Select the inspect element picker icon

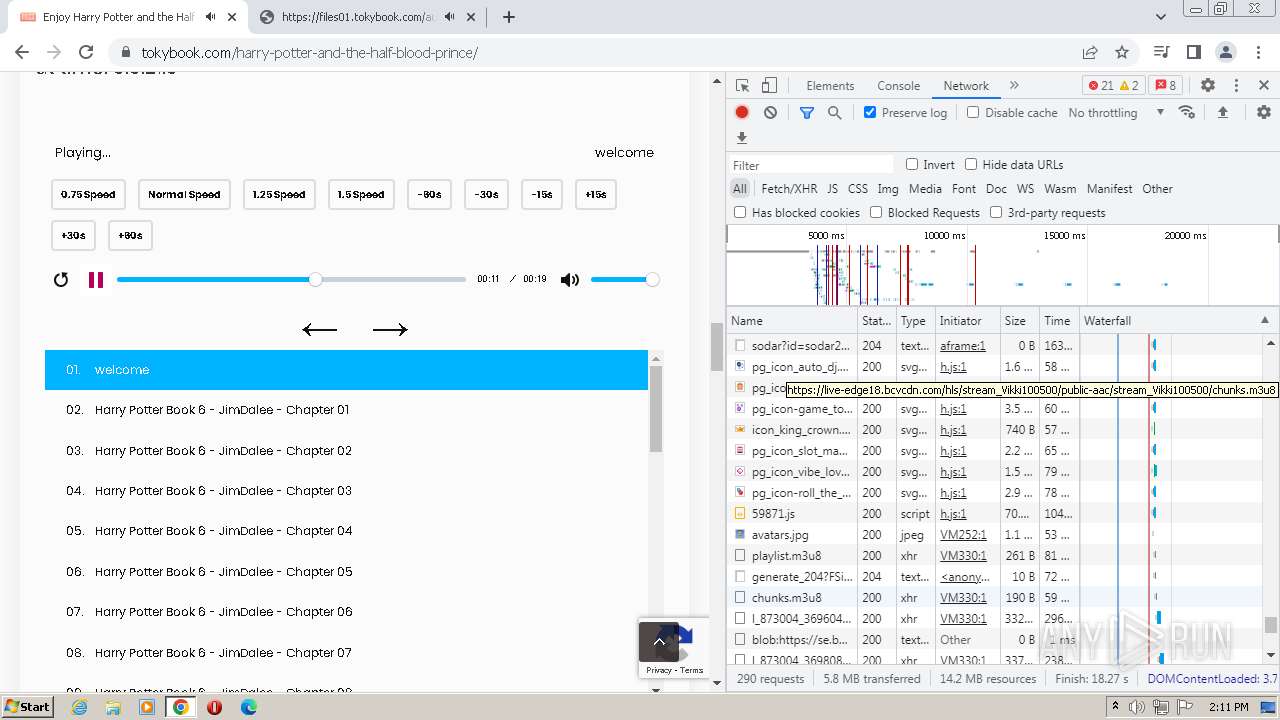click(742, 86)
